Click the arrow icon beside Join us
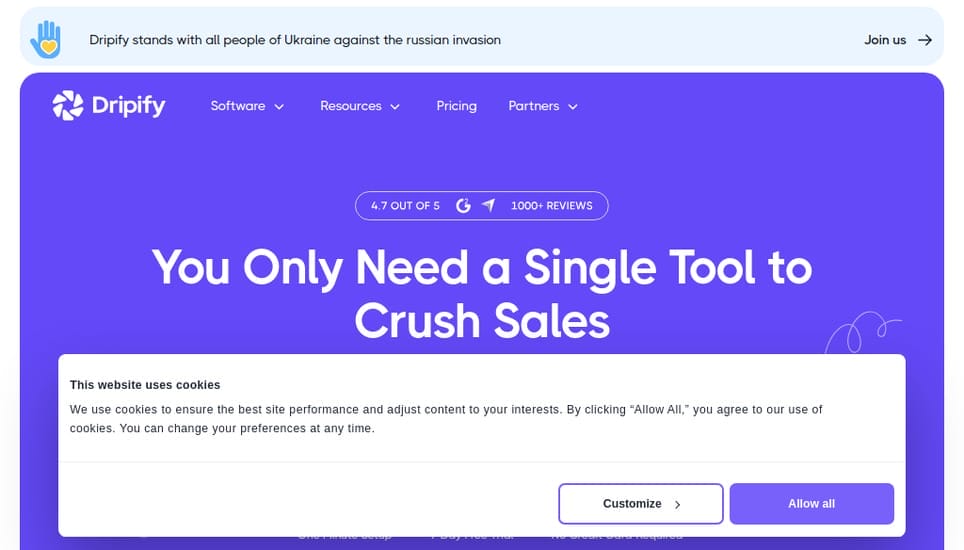 click(925, 40)
